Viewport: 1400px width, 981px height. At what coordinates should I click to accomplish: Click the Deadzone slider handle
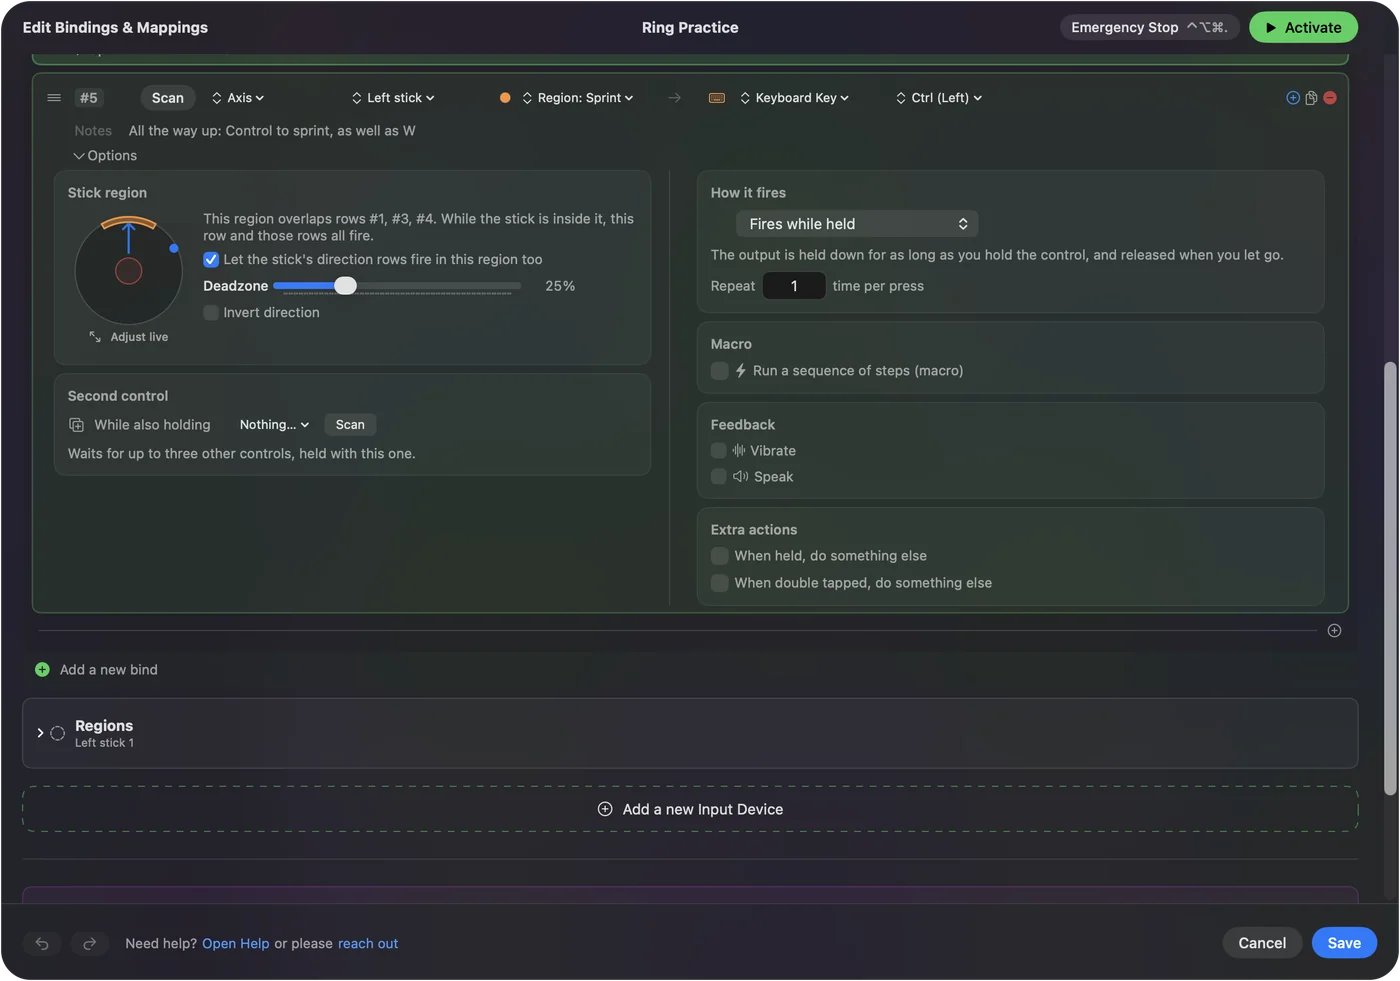345,286
